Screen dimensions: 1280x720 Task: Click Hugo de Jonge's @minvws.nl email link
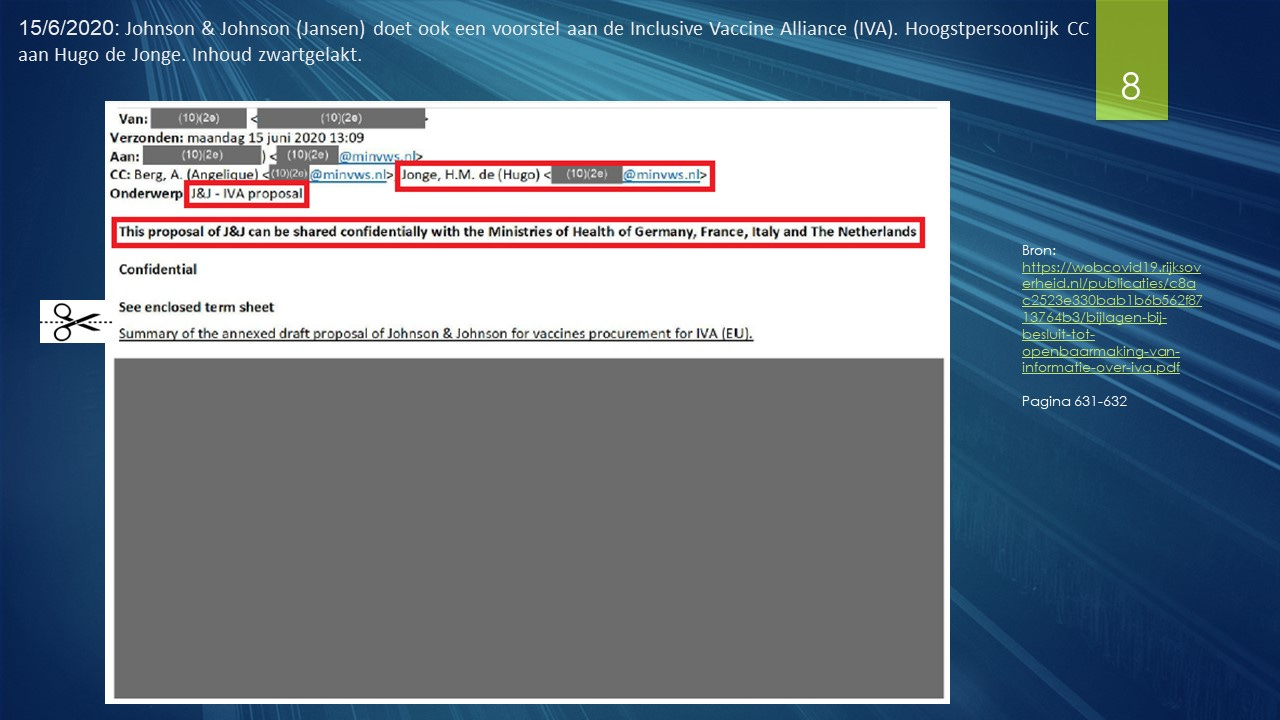pos(663,175)
